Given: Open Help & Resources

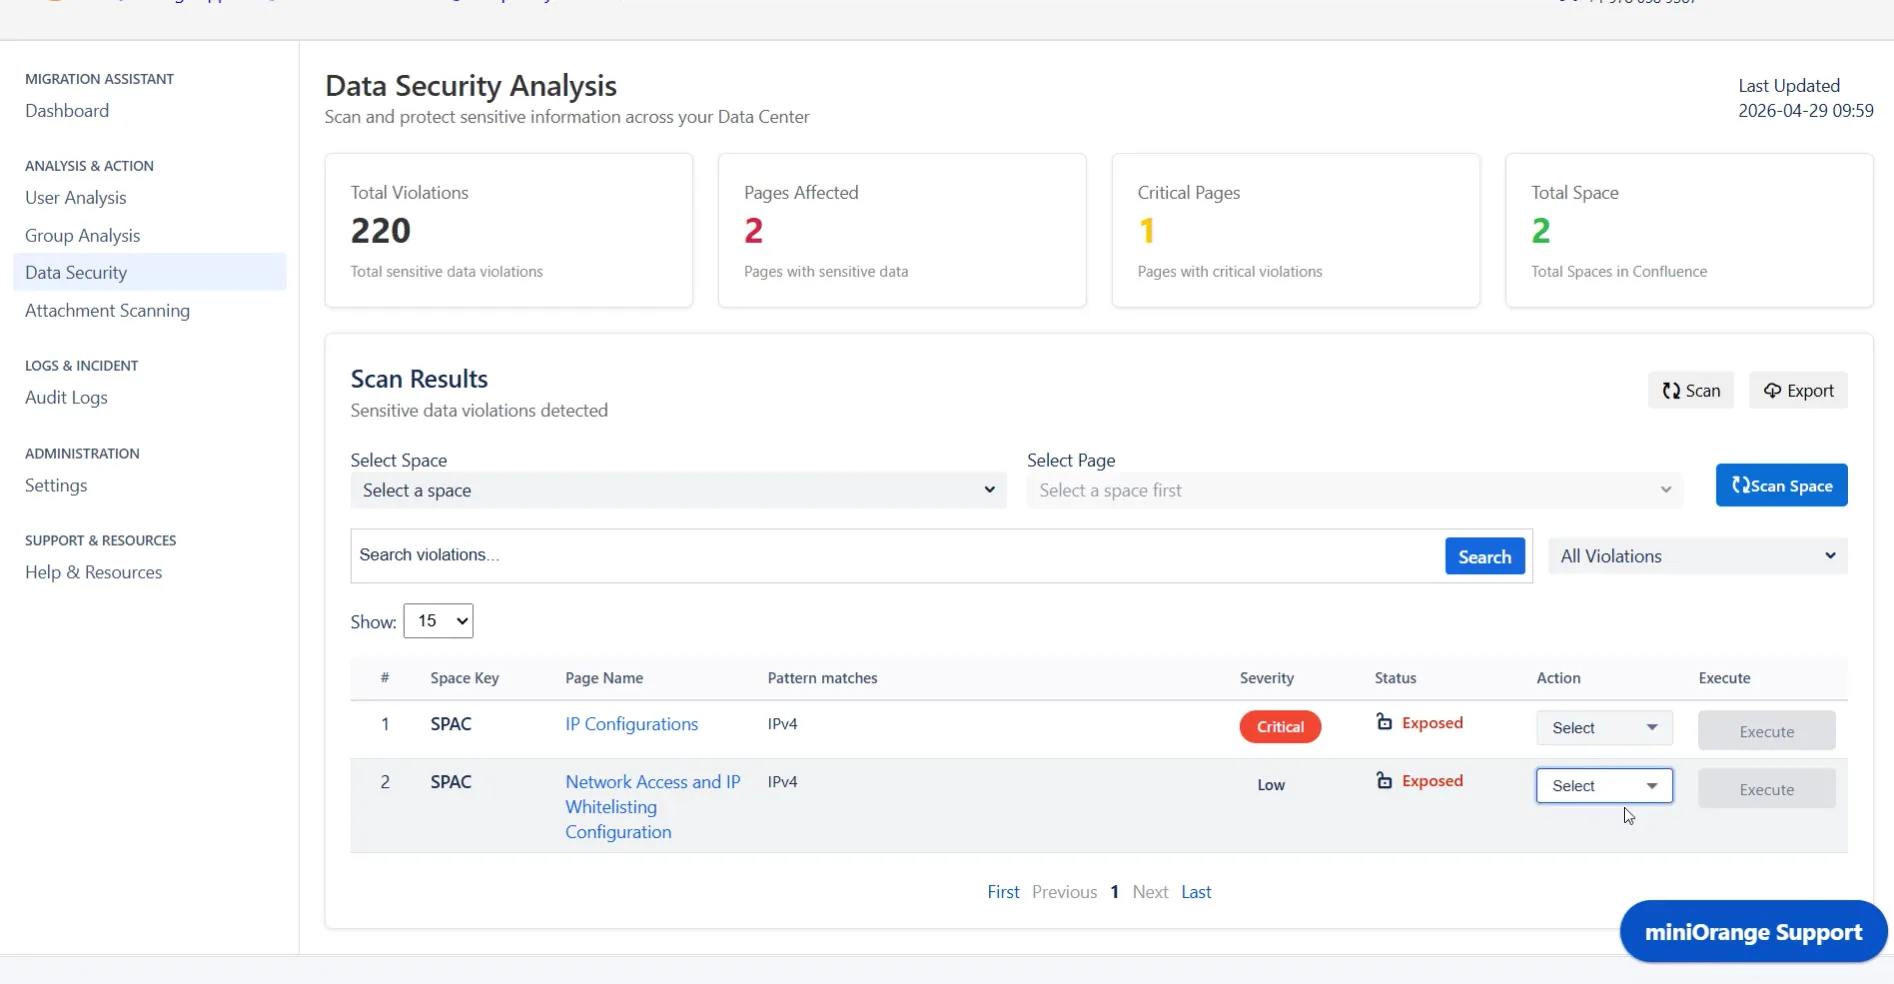Looking at the screenshot, I should coord(94,573).
